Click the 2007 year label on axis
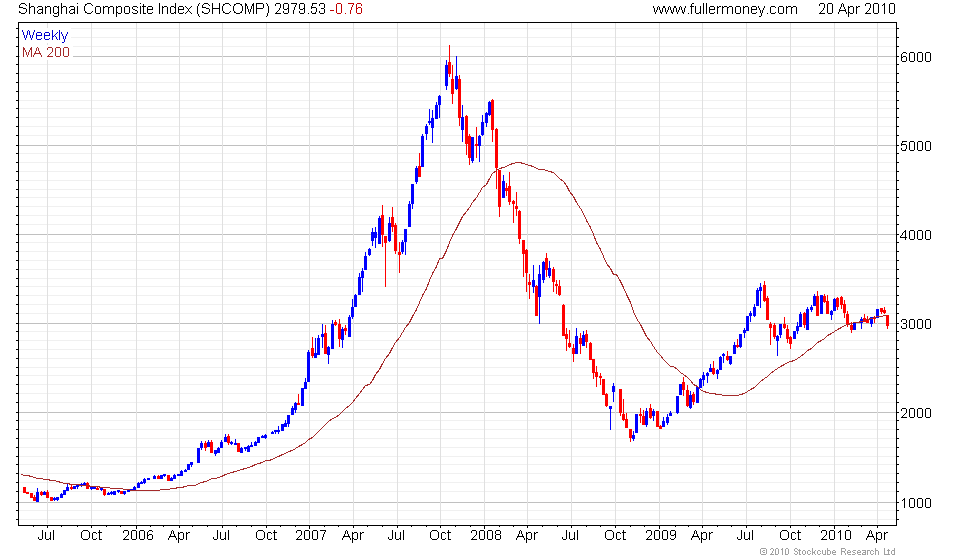 tap(311, 535)
